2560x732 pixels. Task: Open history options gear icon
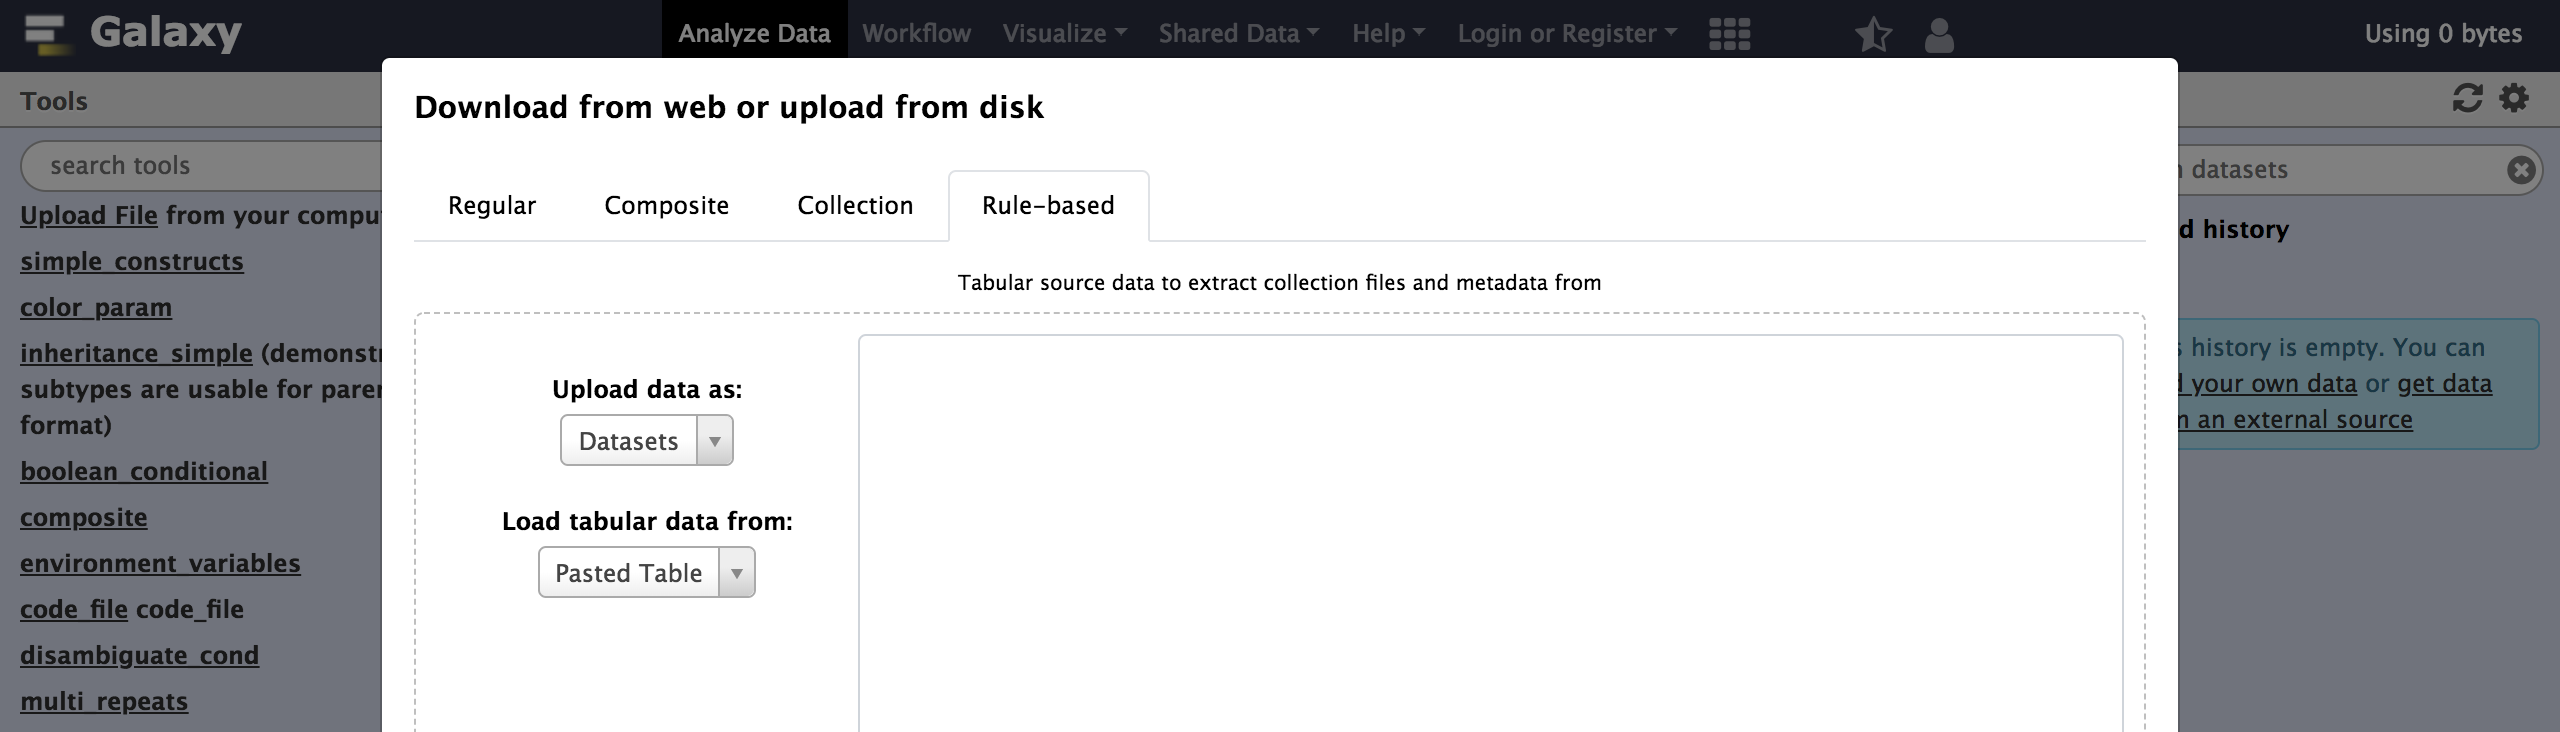tap(2514, 98)
